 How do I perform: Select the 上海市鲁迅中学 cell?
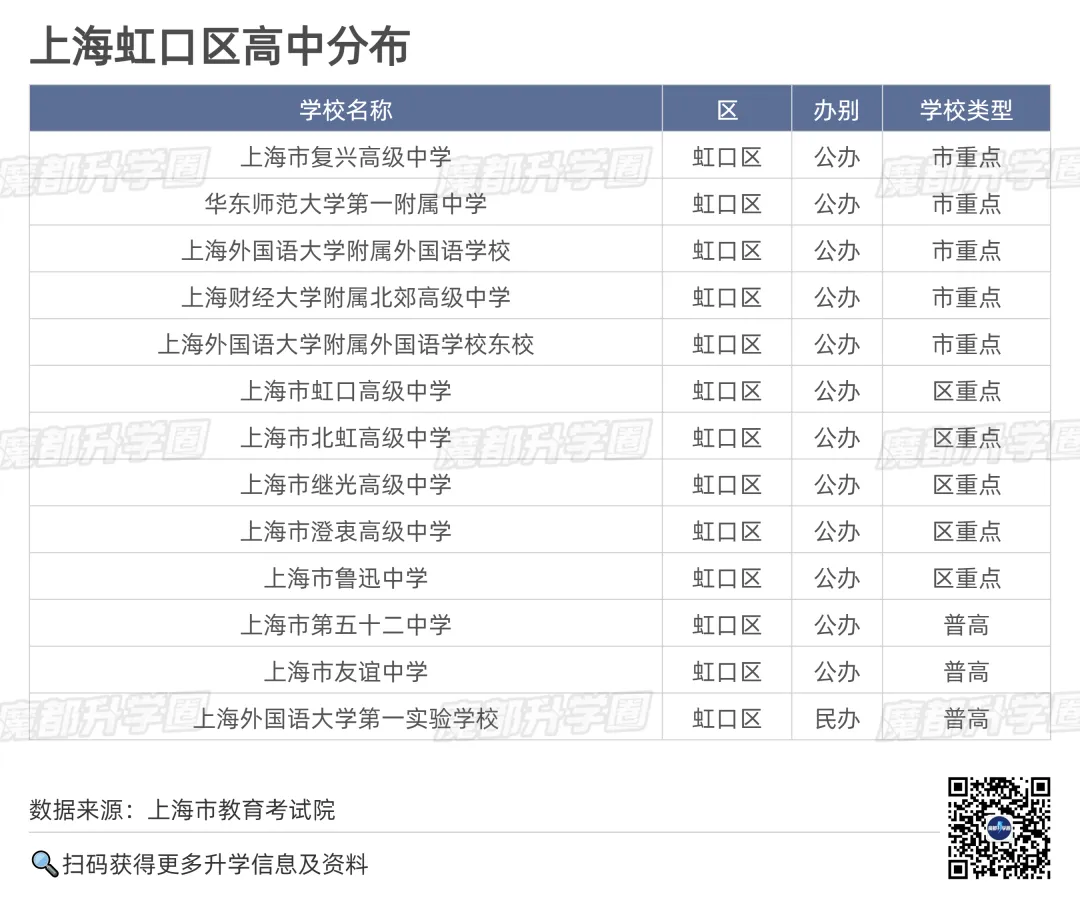click(346, 578)
